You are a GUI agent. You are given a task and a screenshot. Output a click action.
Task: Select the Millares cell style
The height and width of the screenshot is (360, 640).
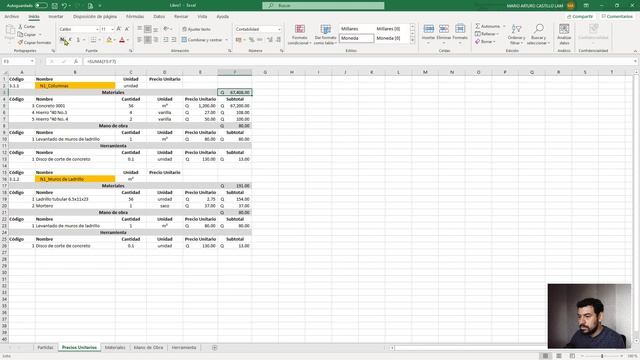(x=356, y=29)
